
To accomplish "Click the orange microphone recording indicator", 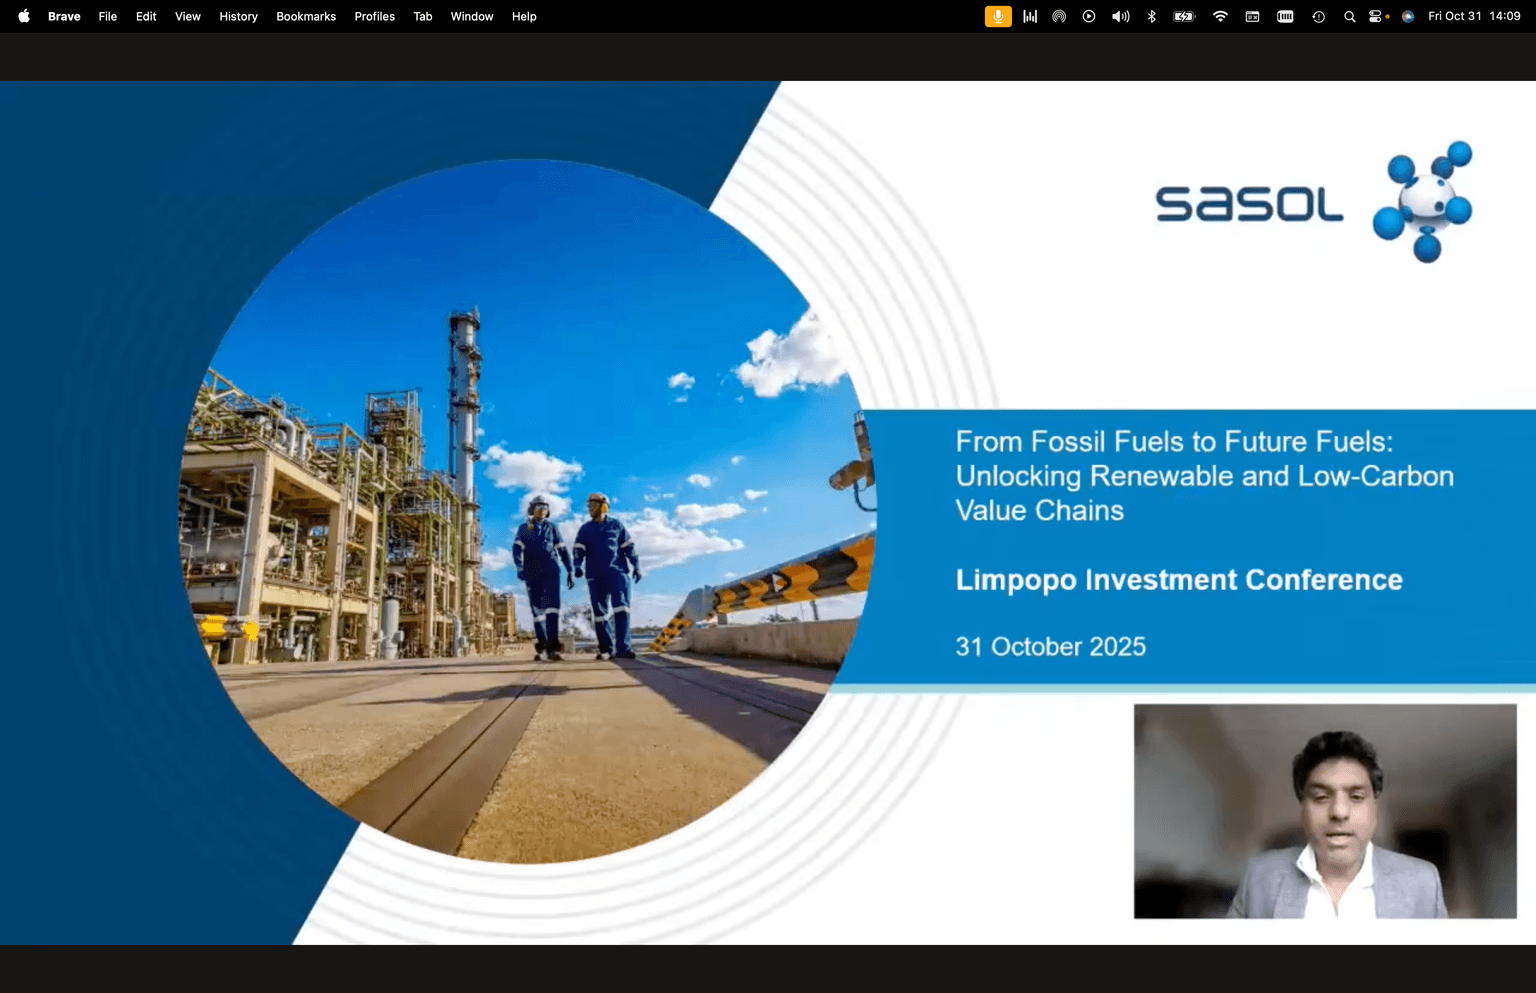I will [998, 16].
